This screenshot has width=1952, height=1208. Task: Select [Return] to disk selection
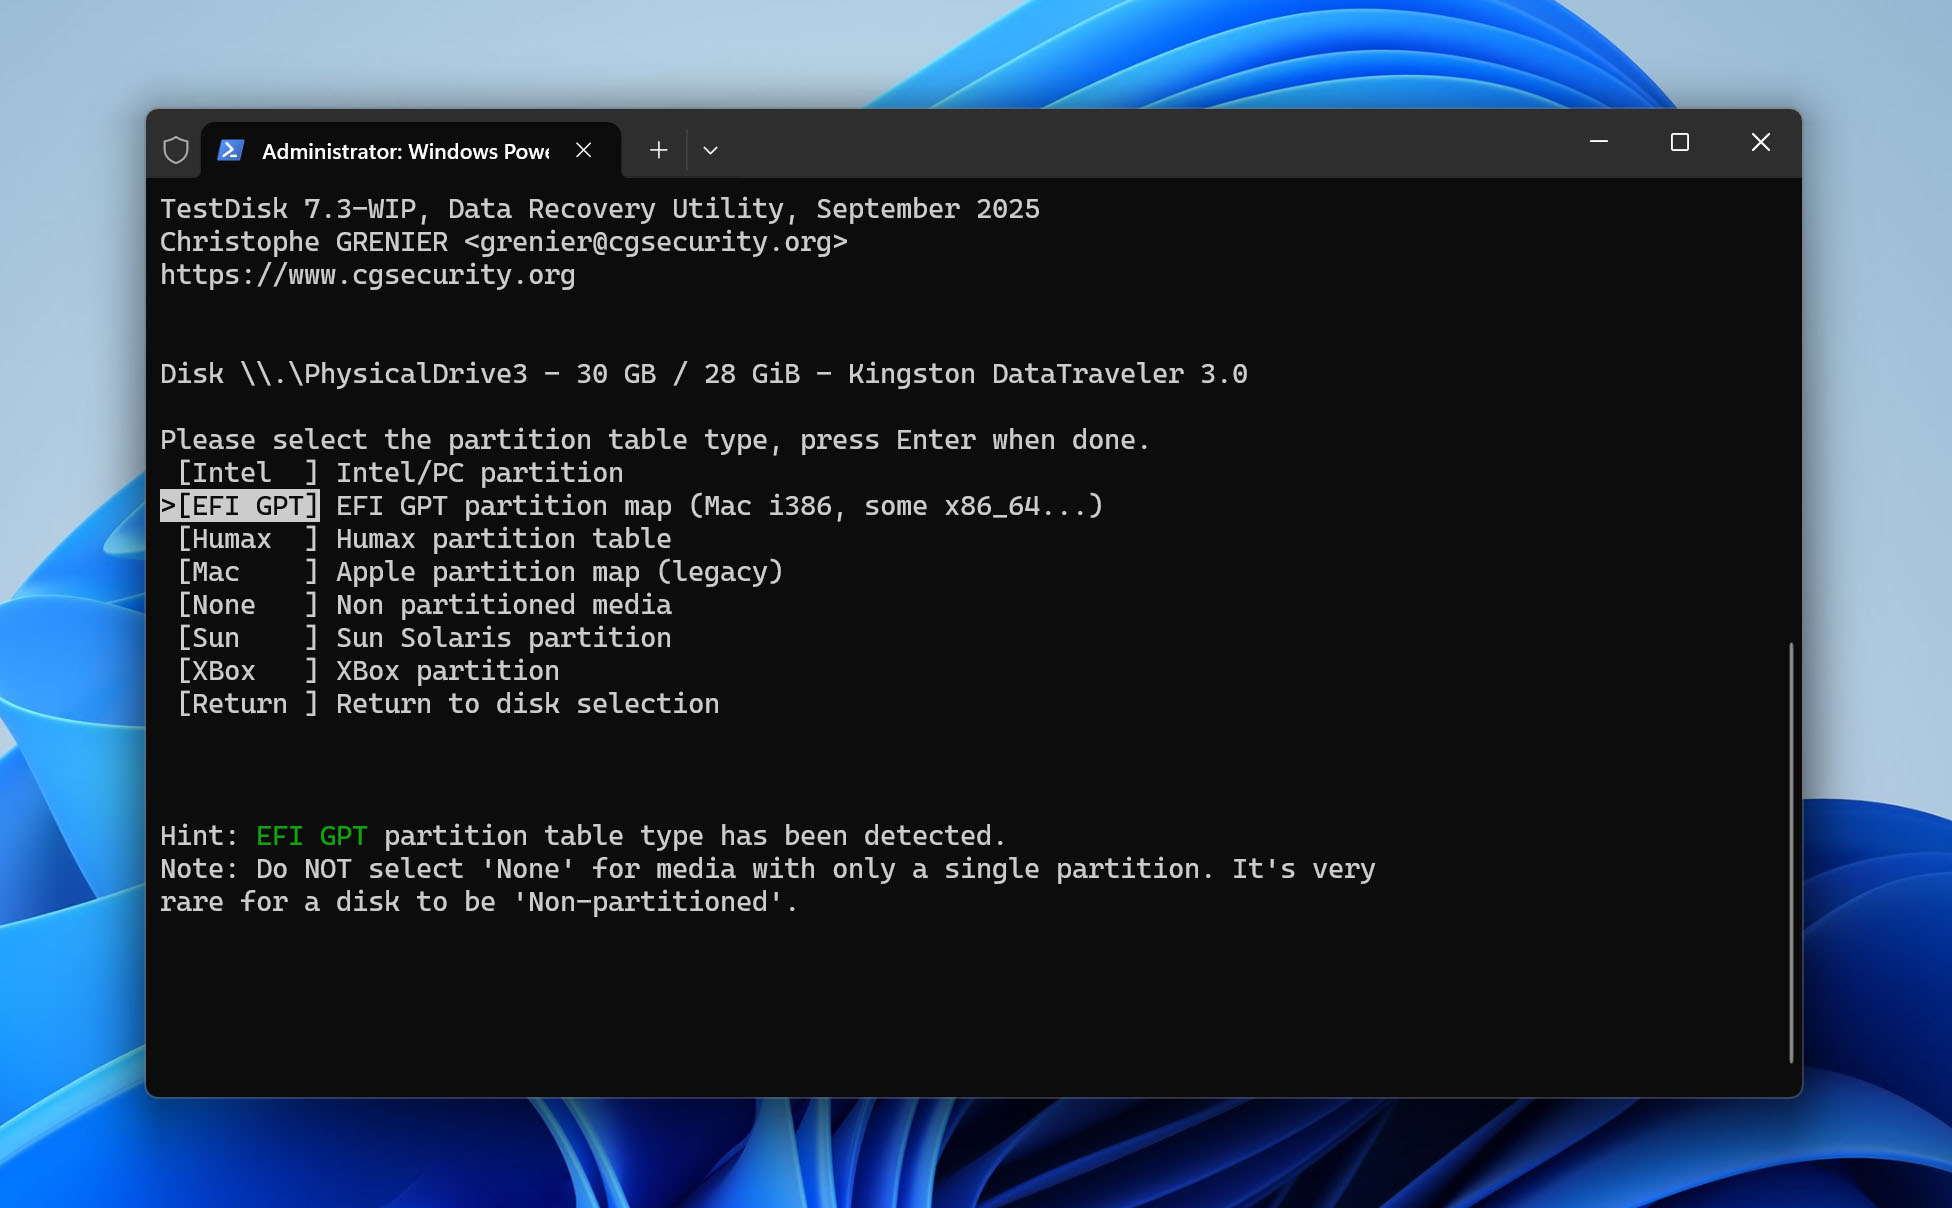(x=248, y=704)
